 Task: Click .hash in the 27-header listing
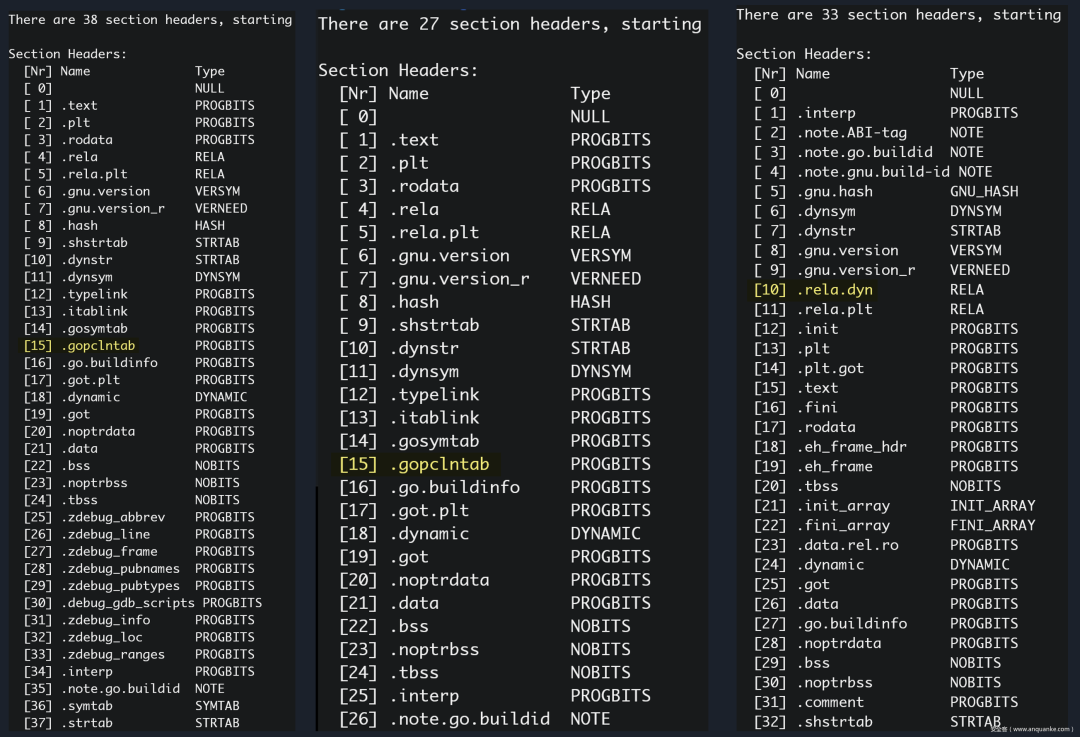pos(415,302)
